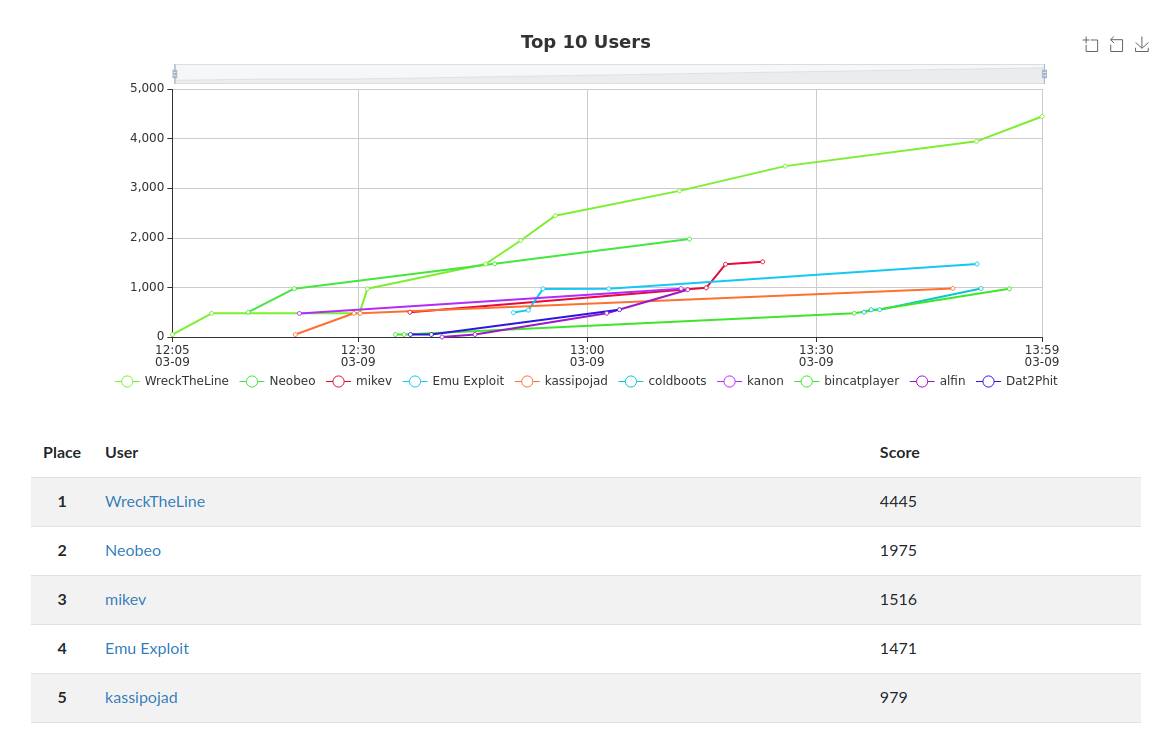Open the kassipojad profile link
The image size is (1175, 737).
pyautogui.click(x=141, y=697)
